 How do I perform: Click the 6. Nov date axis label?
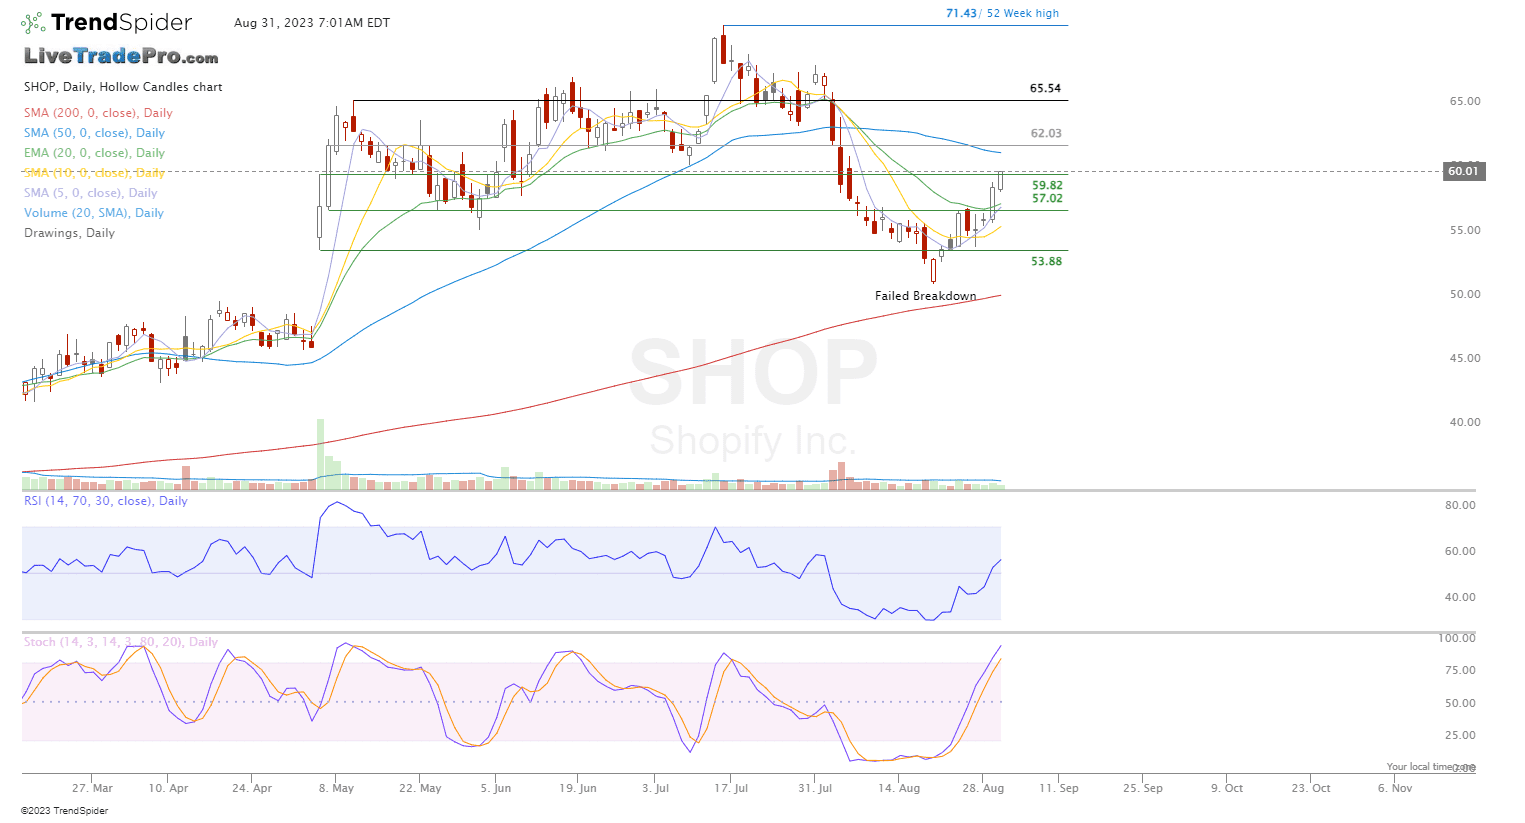(x=1394, y=788)
